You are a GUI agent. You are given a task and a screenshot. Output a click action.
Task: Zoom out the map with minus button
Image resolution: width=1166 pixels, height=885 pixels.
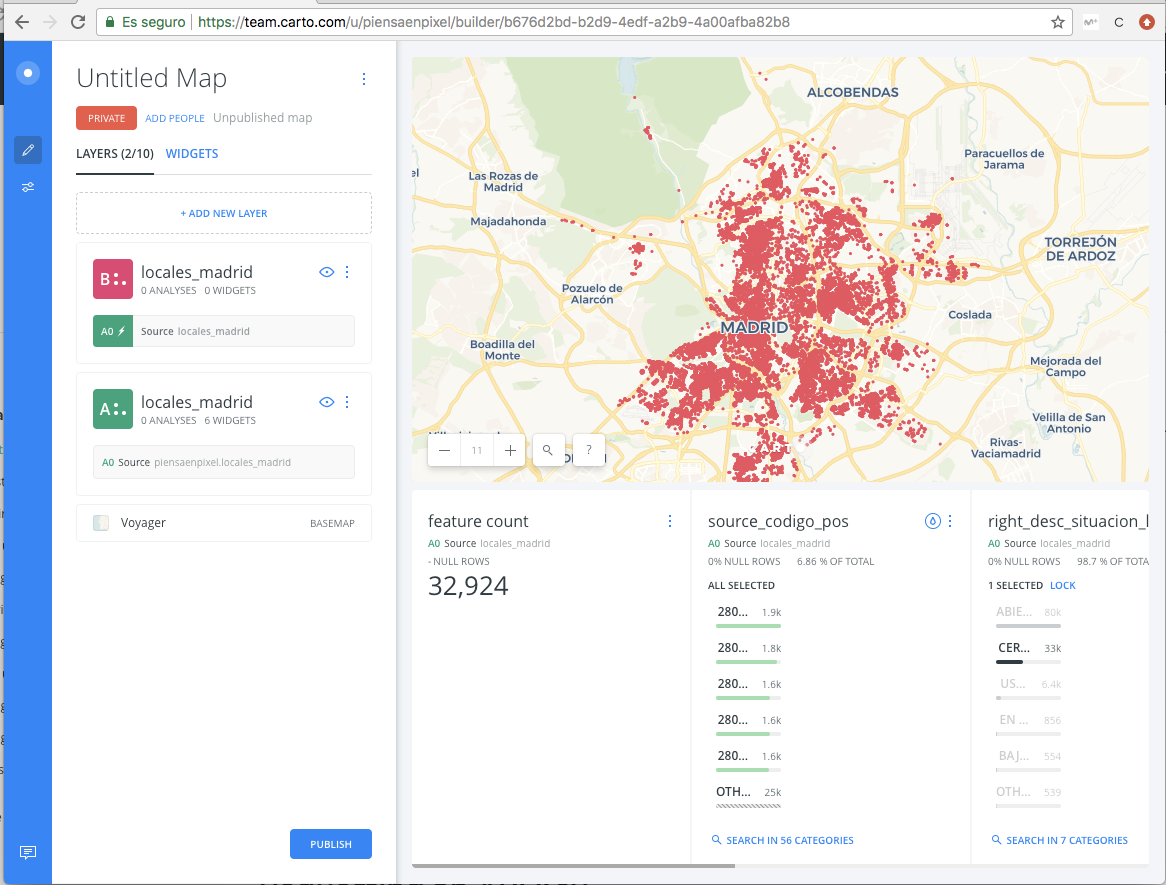click(444, 450)
